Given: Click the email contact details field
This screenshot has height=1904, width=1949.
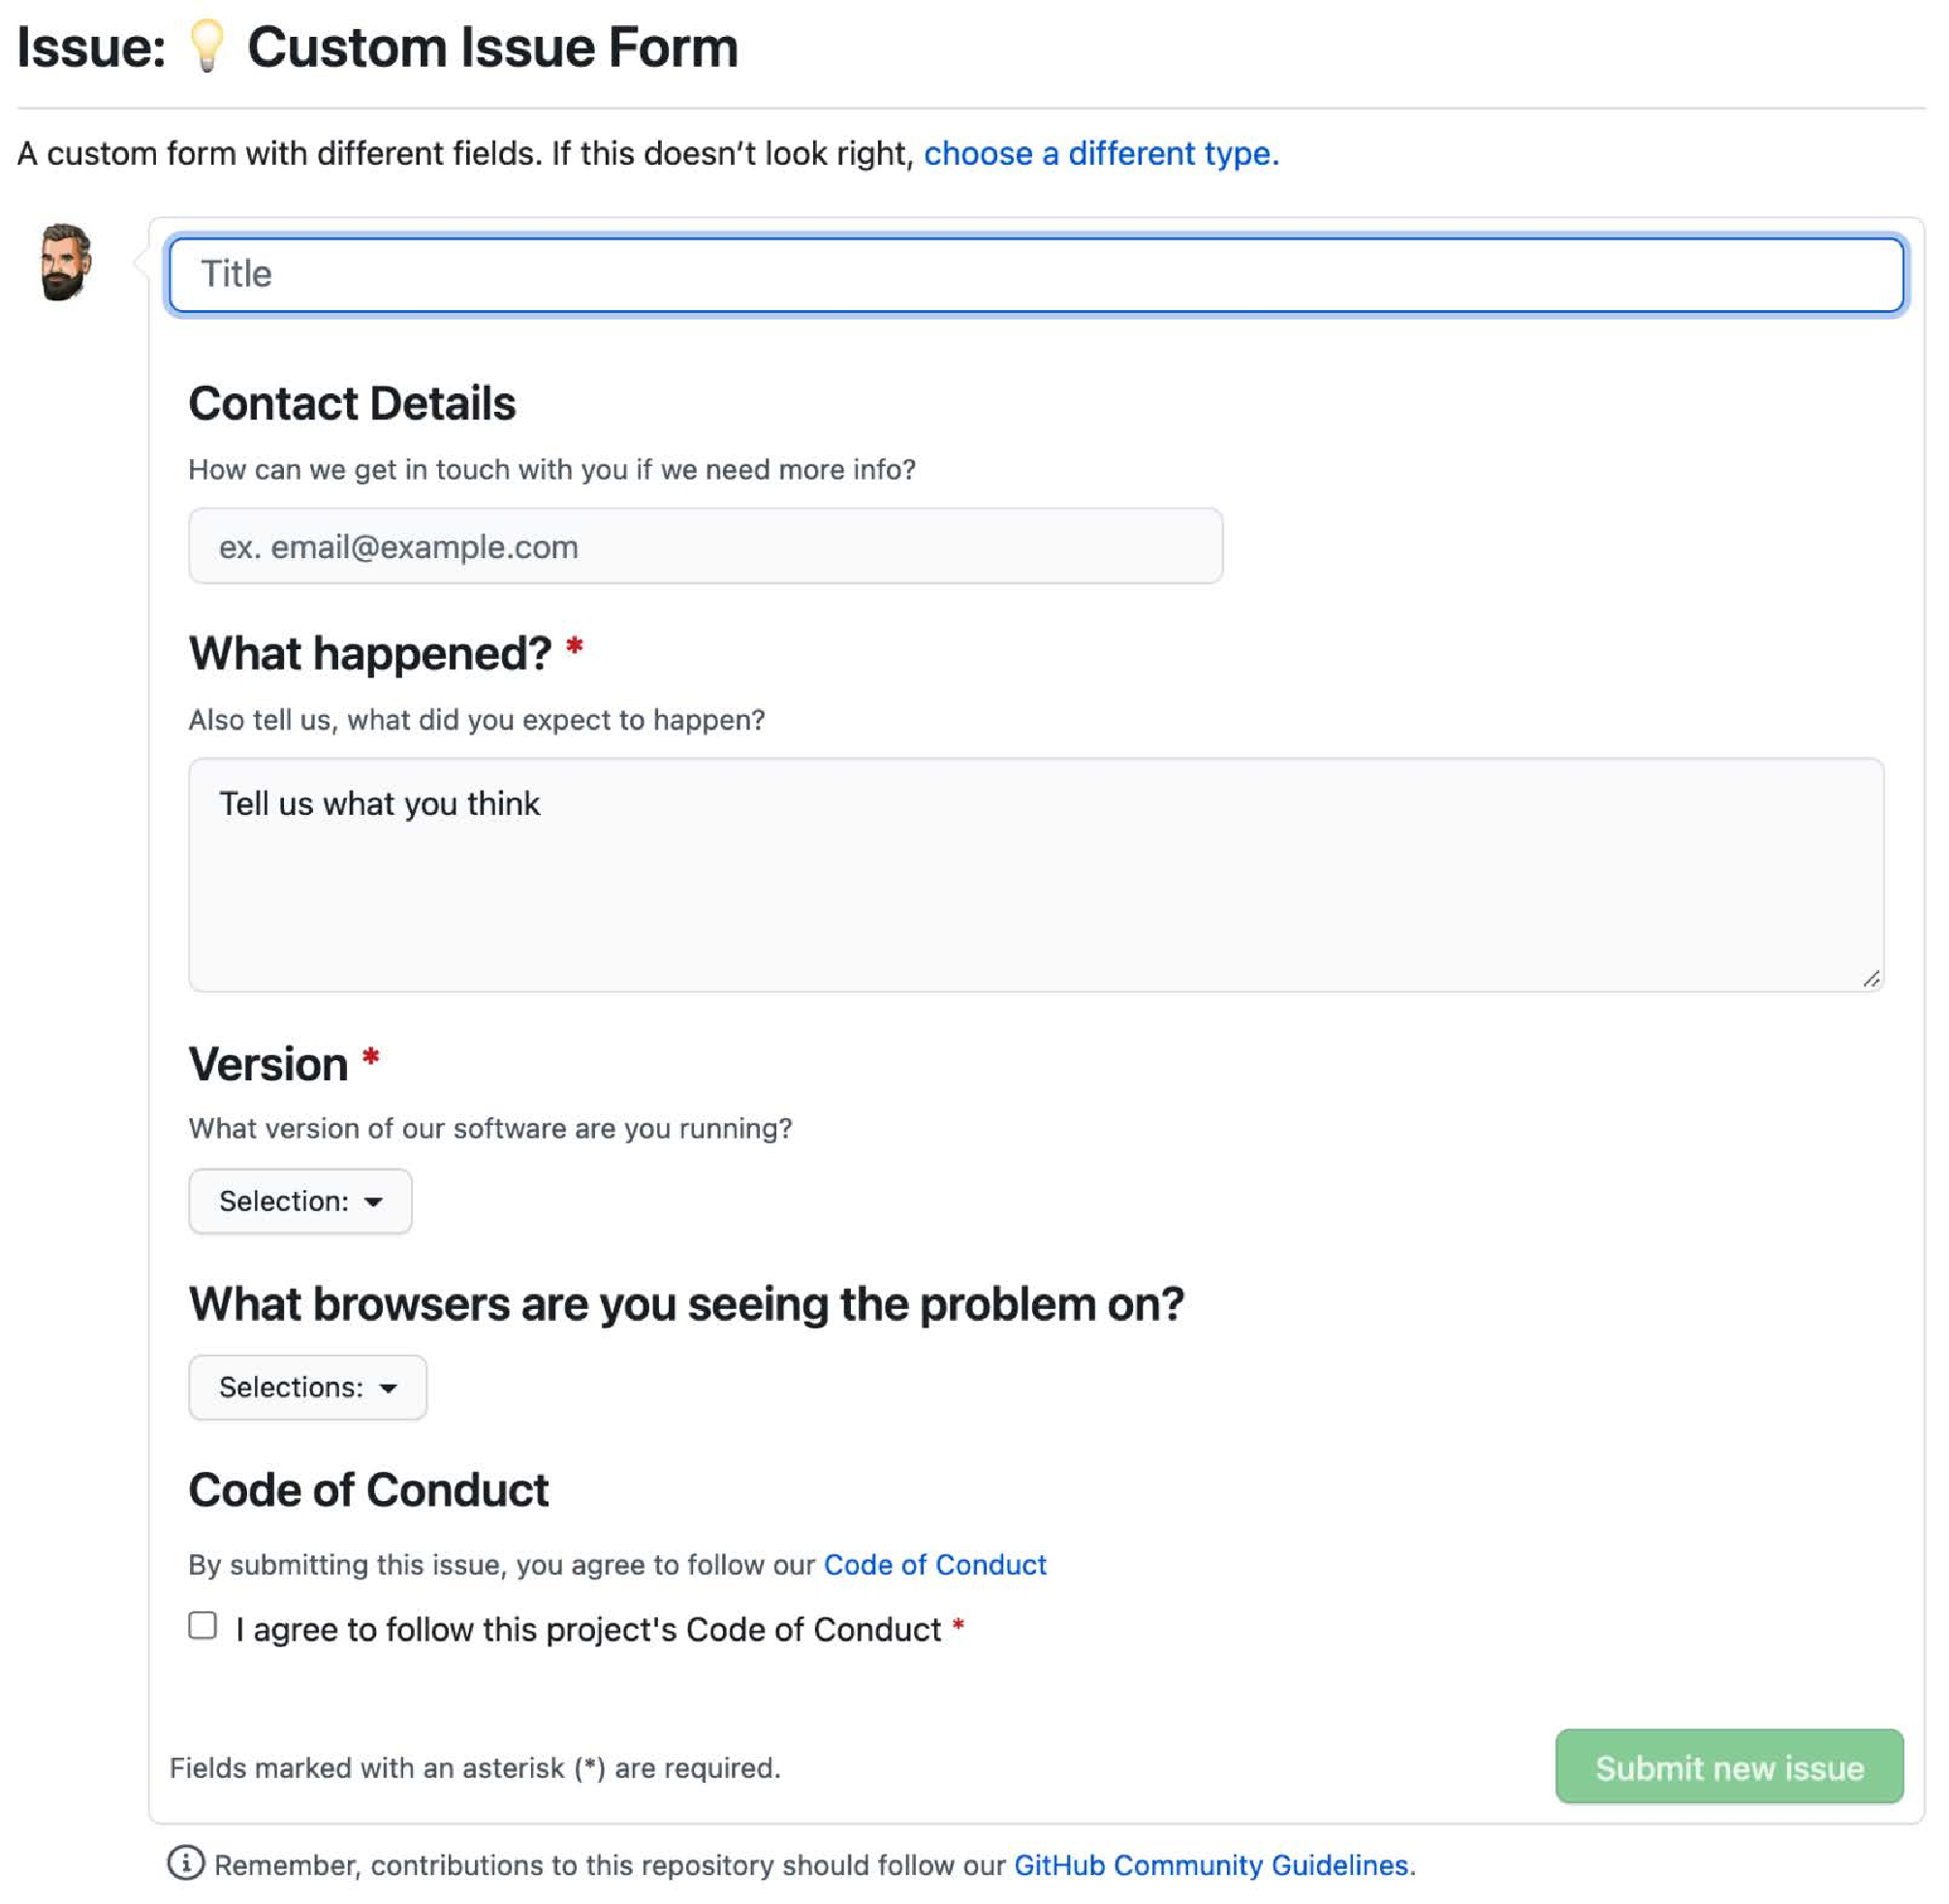Looking at the screenshot, I should click(x=706, y=546).
